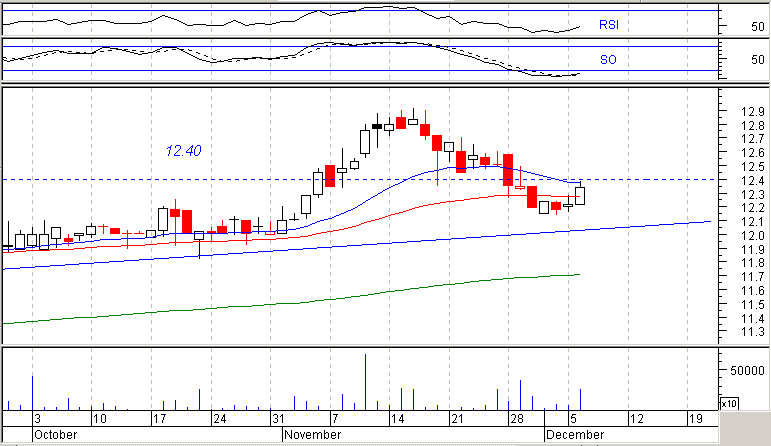
Task: Select the blue 12.40 price annotation
Action: pyautogui.click(x=183, y=150)
